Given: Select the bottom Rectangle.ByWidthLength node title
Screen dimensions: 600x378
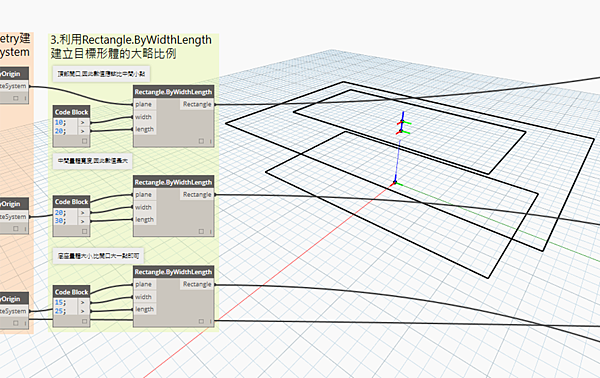Looking at the screenshot, I should [173, 272].
